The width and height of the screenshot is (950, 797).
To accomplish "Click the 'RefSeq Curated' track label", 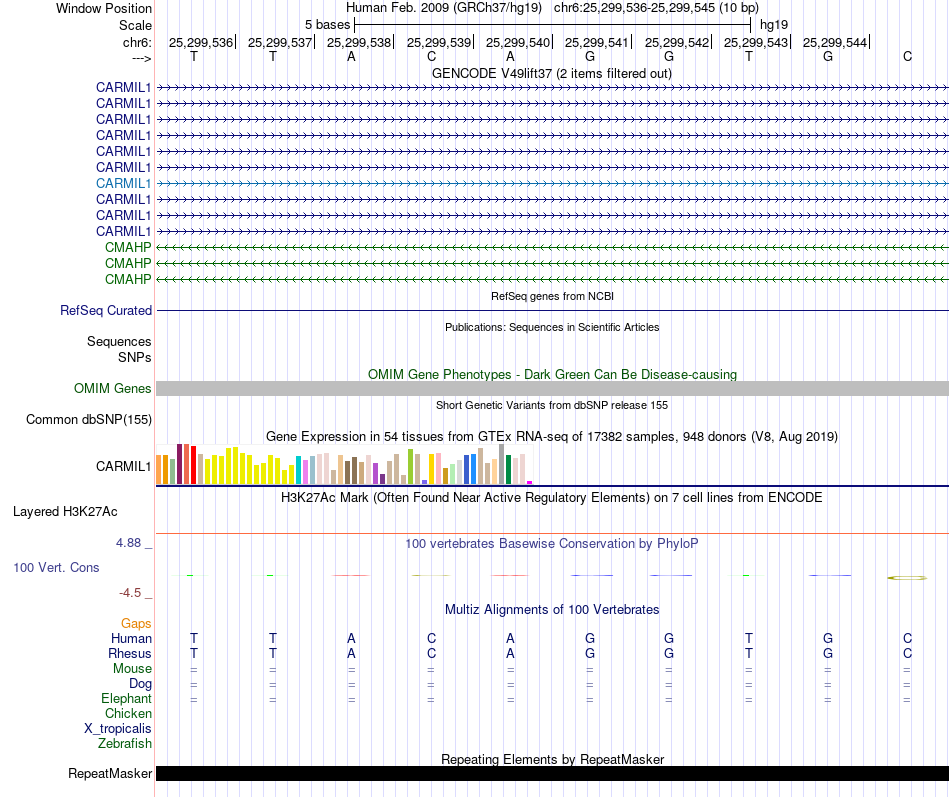I will click(105, 310).
